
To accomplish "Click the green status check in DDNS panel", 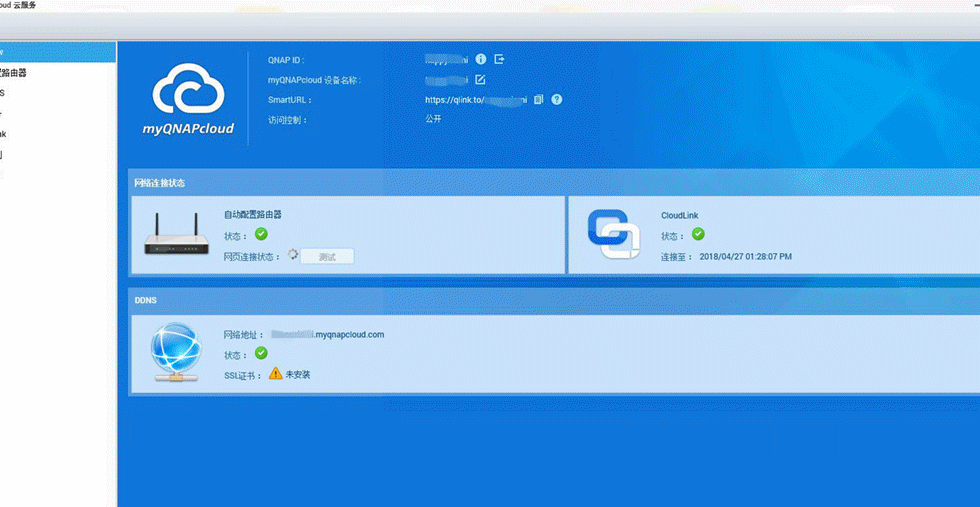I will coord(261,353).
